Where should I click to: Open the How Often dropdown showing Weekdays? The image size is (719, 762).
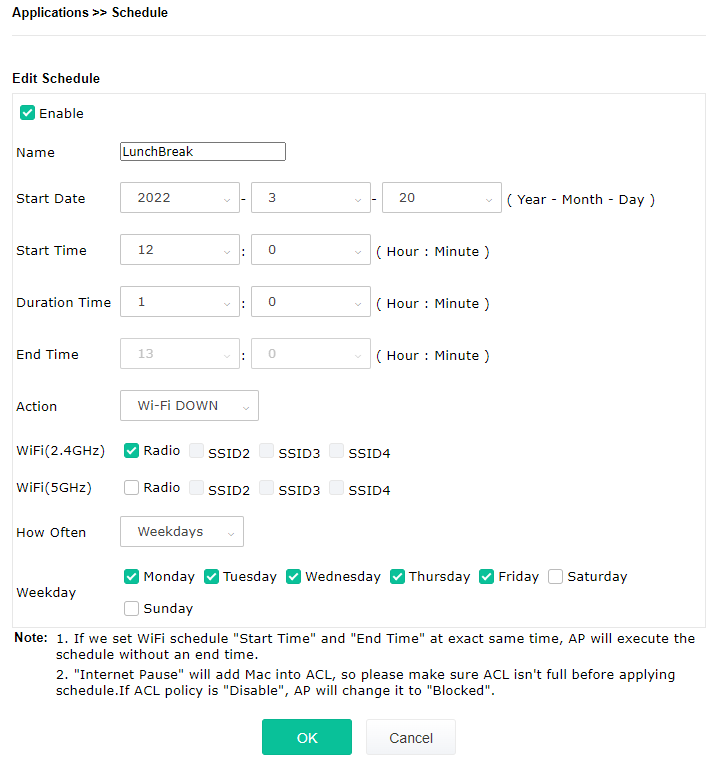pos(182,532)
